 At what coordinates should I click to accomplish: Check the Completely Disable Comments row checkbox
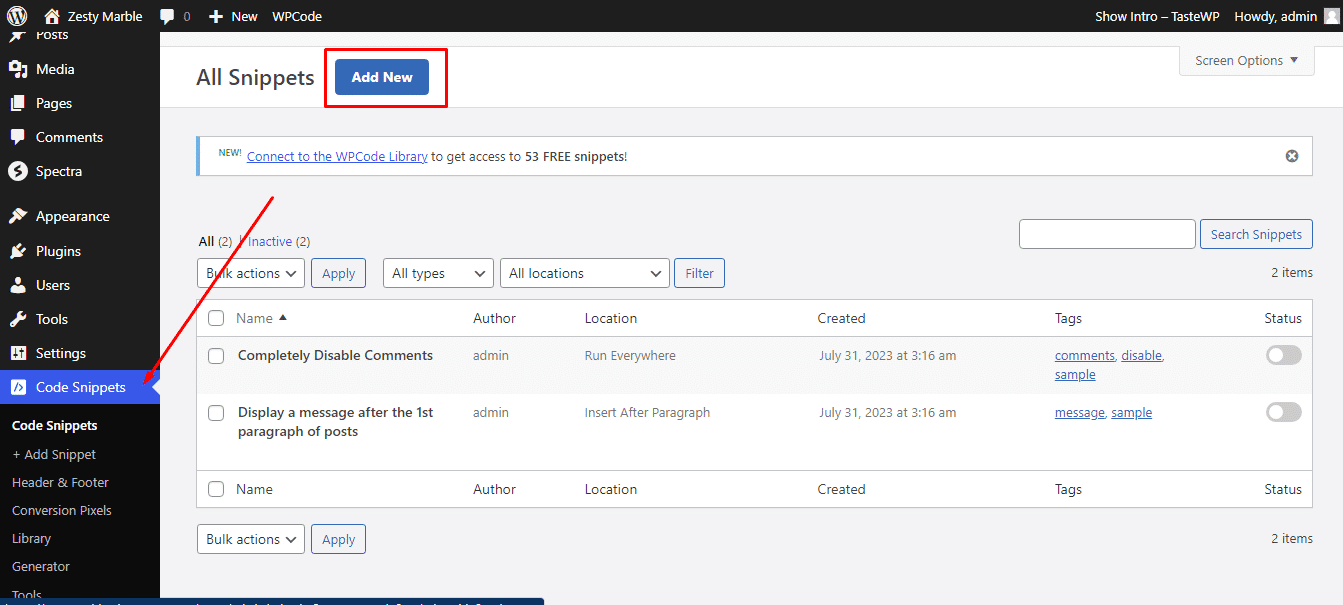click(216, 356)
